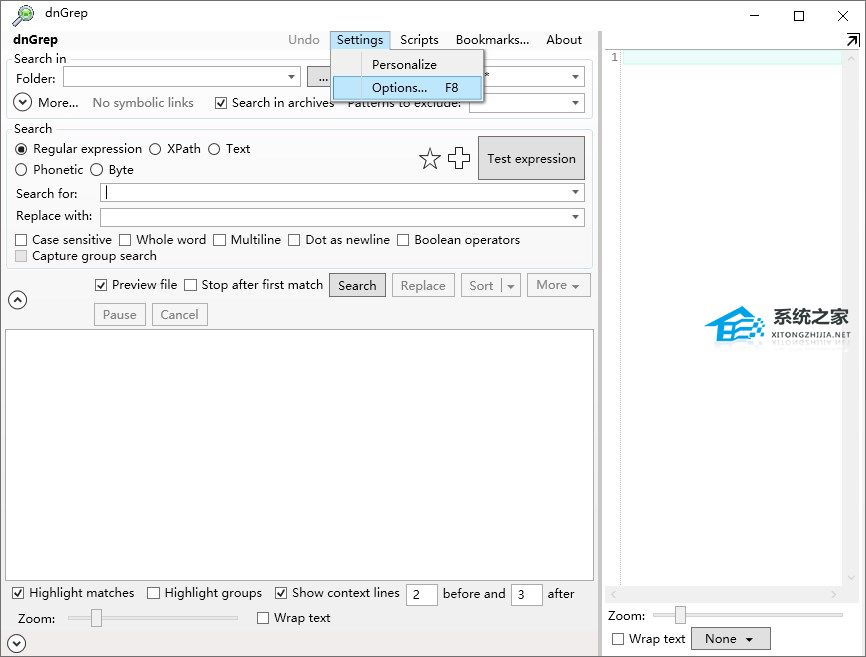Click the pop-out arrow icon in preview pane
Viewport: 866px width, 657px height.
(852, 40)
